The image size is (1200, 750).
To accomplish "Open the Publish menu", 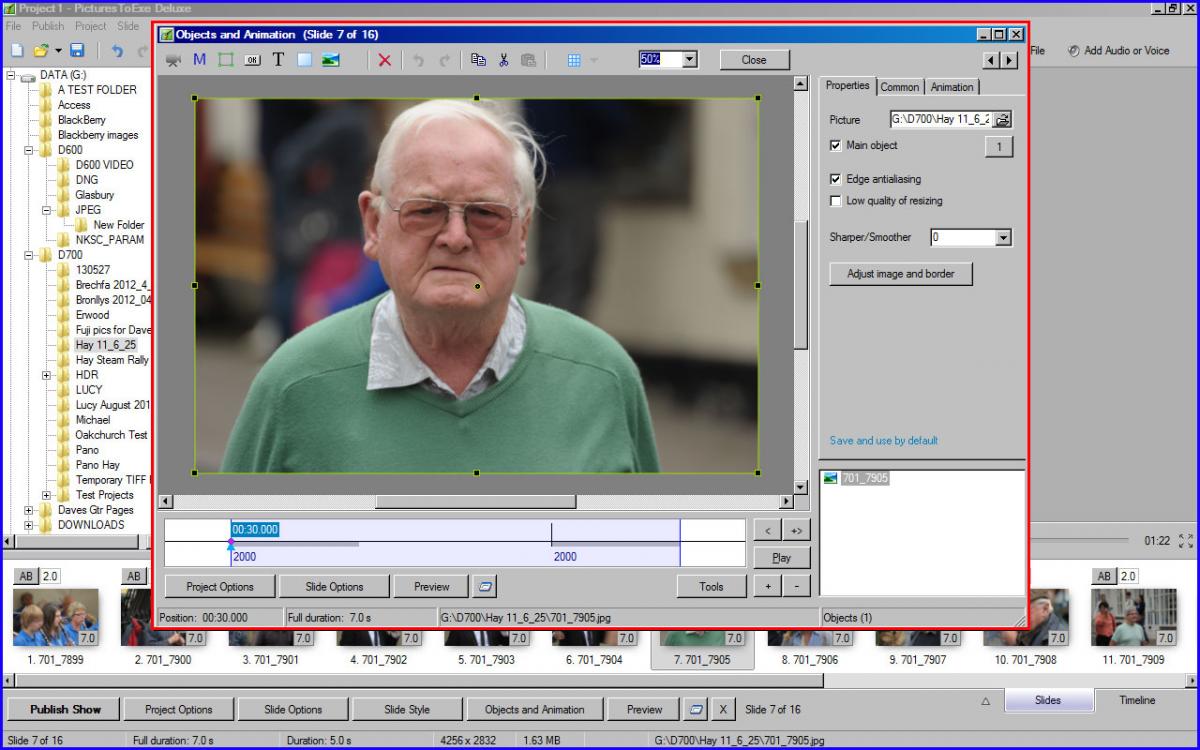I will (48, 26).
